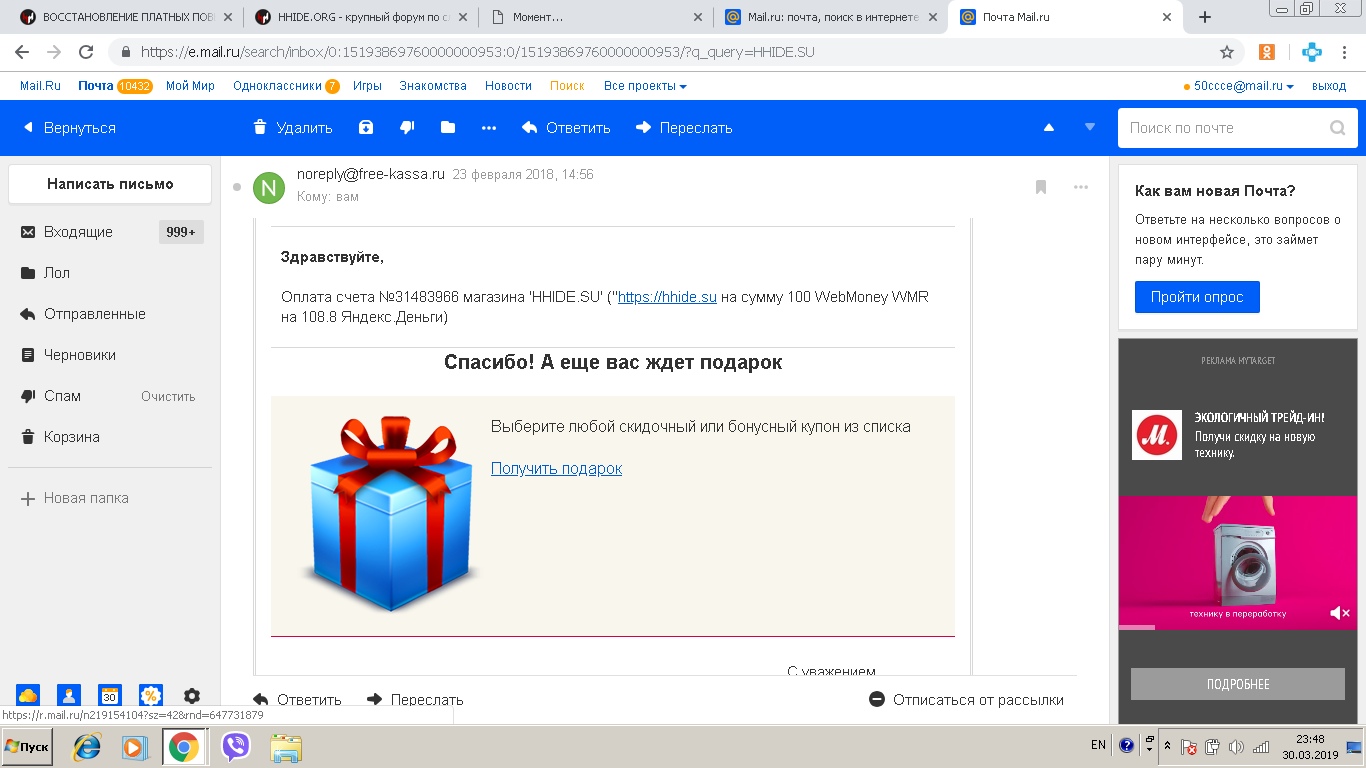This screenshot has width=1366, height=768.
Task: Open Мой Мир in the portal bar
Action: click(190, 86)
